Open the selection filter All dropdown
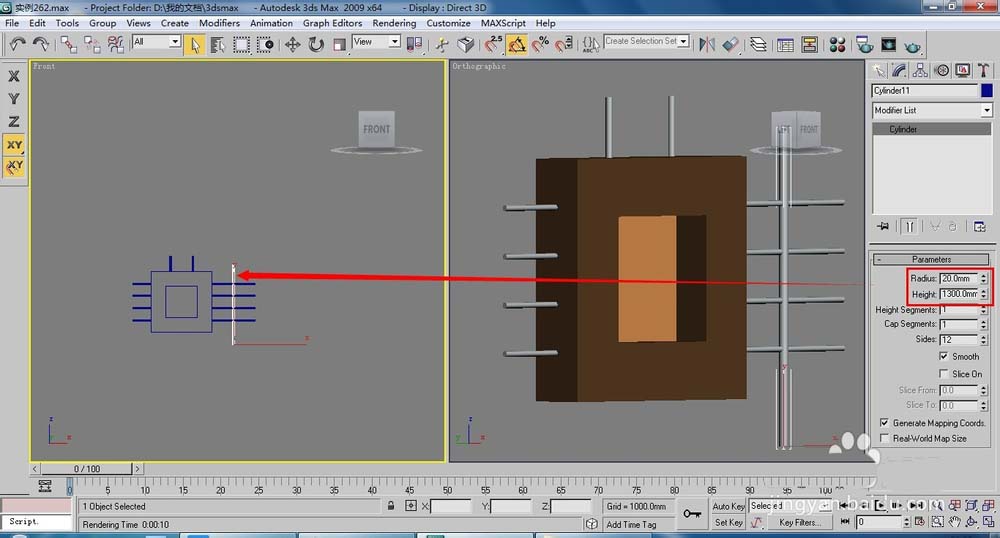The height and width of the screenshot is (538, 1000). pos(156,41)
